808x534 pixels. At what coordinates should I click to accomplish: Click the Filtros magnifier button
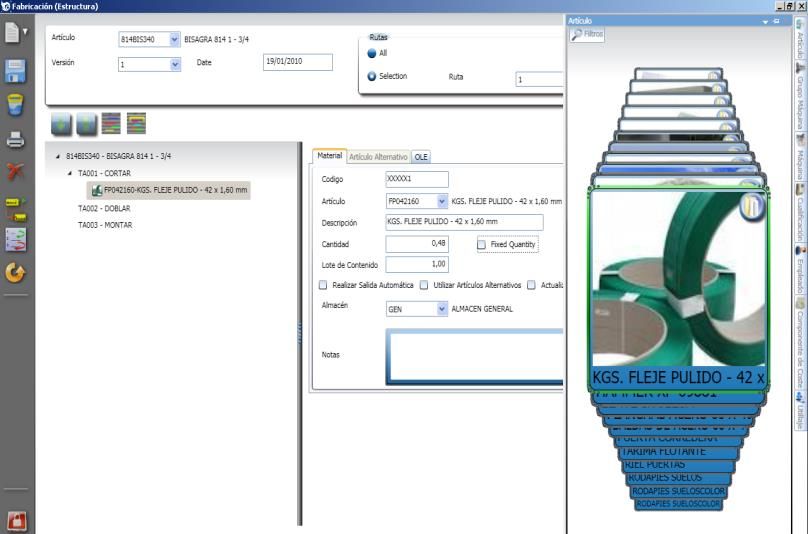588,34
